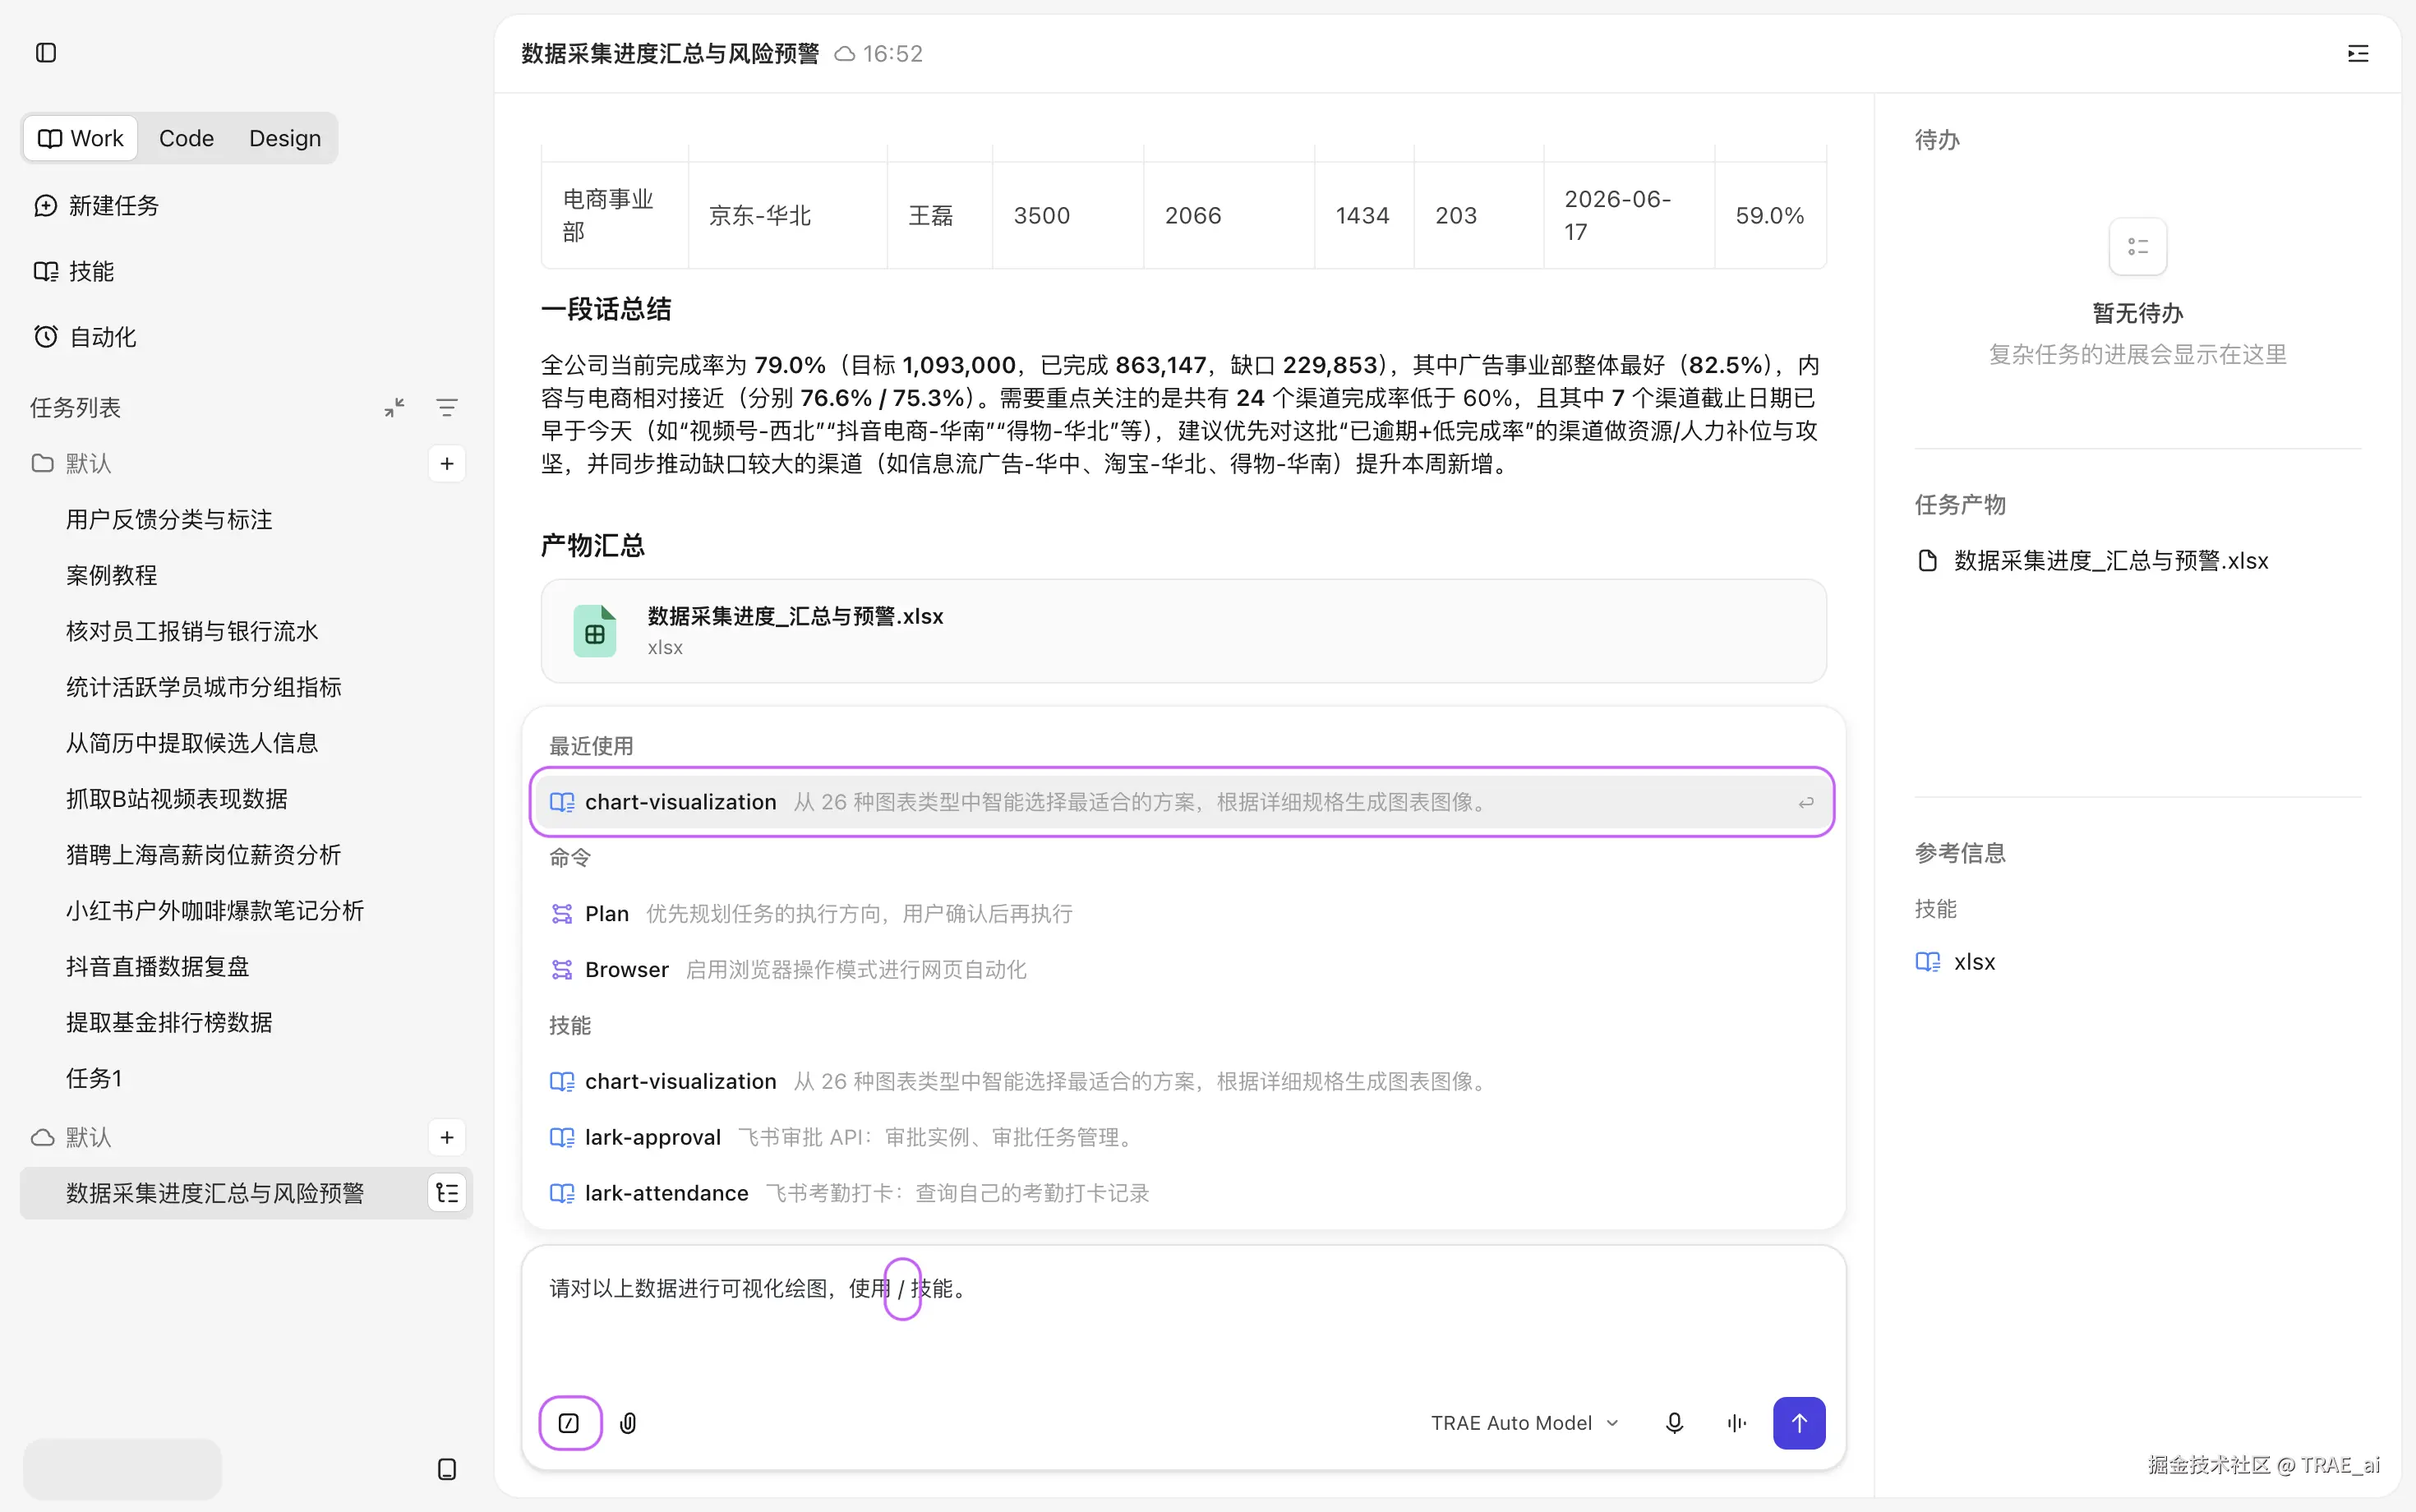Open xlsx skill in 参考信息
The height and width of the screenshot is (1512, 2416).
point(1955,961)
